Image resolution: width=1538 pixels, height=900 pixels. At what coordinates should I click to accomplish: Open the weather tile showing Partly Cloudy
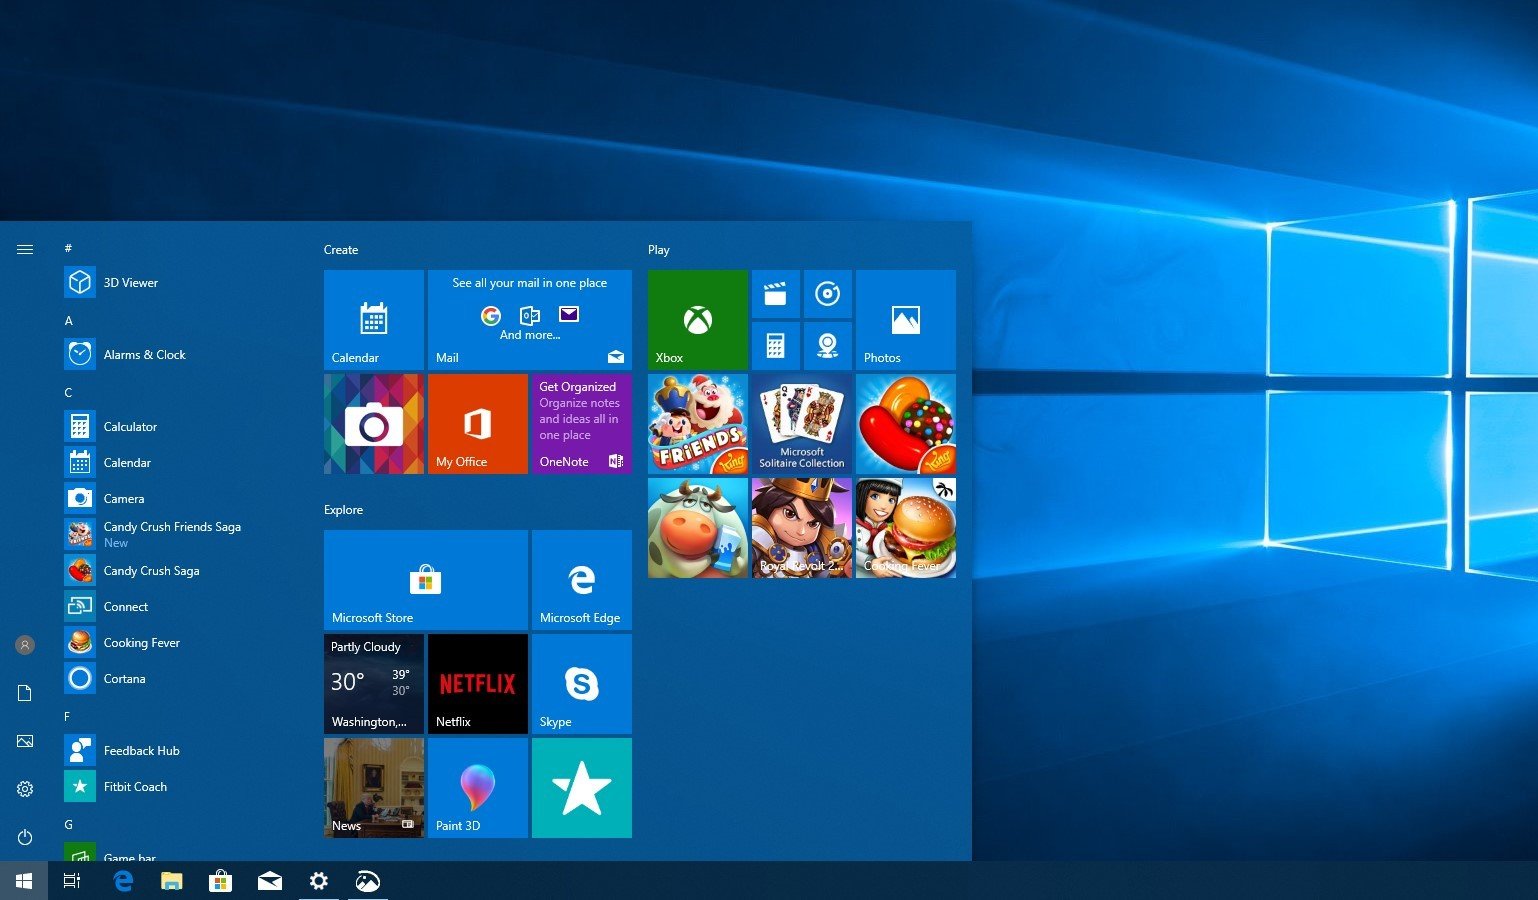(x=373, y=683)
